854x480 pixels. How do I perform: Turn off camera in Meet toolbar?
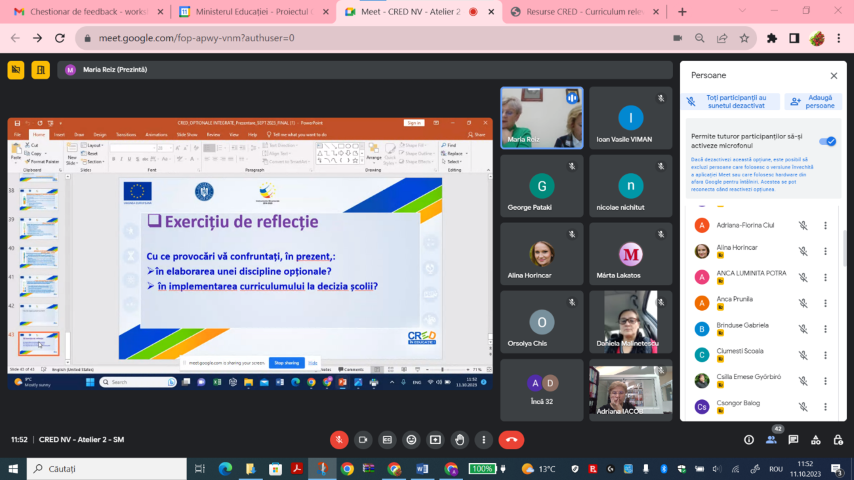coord(363,440)
